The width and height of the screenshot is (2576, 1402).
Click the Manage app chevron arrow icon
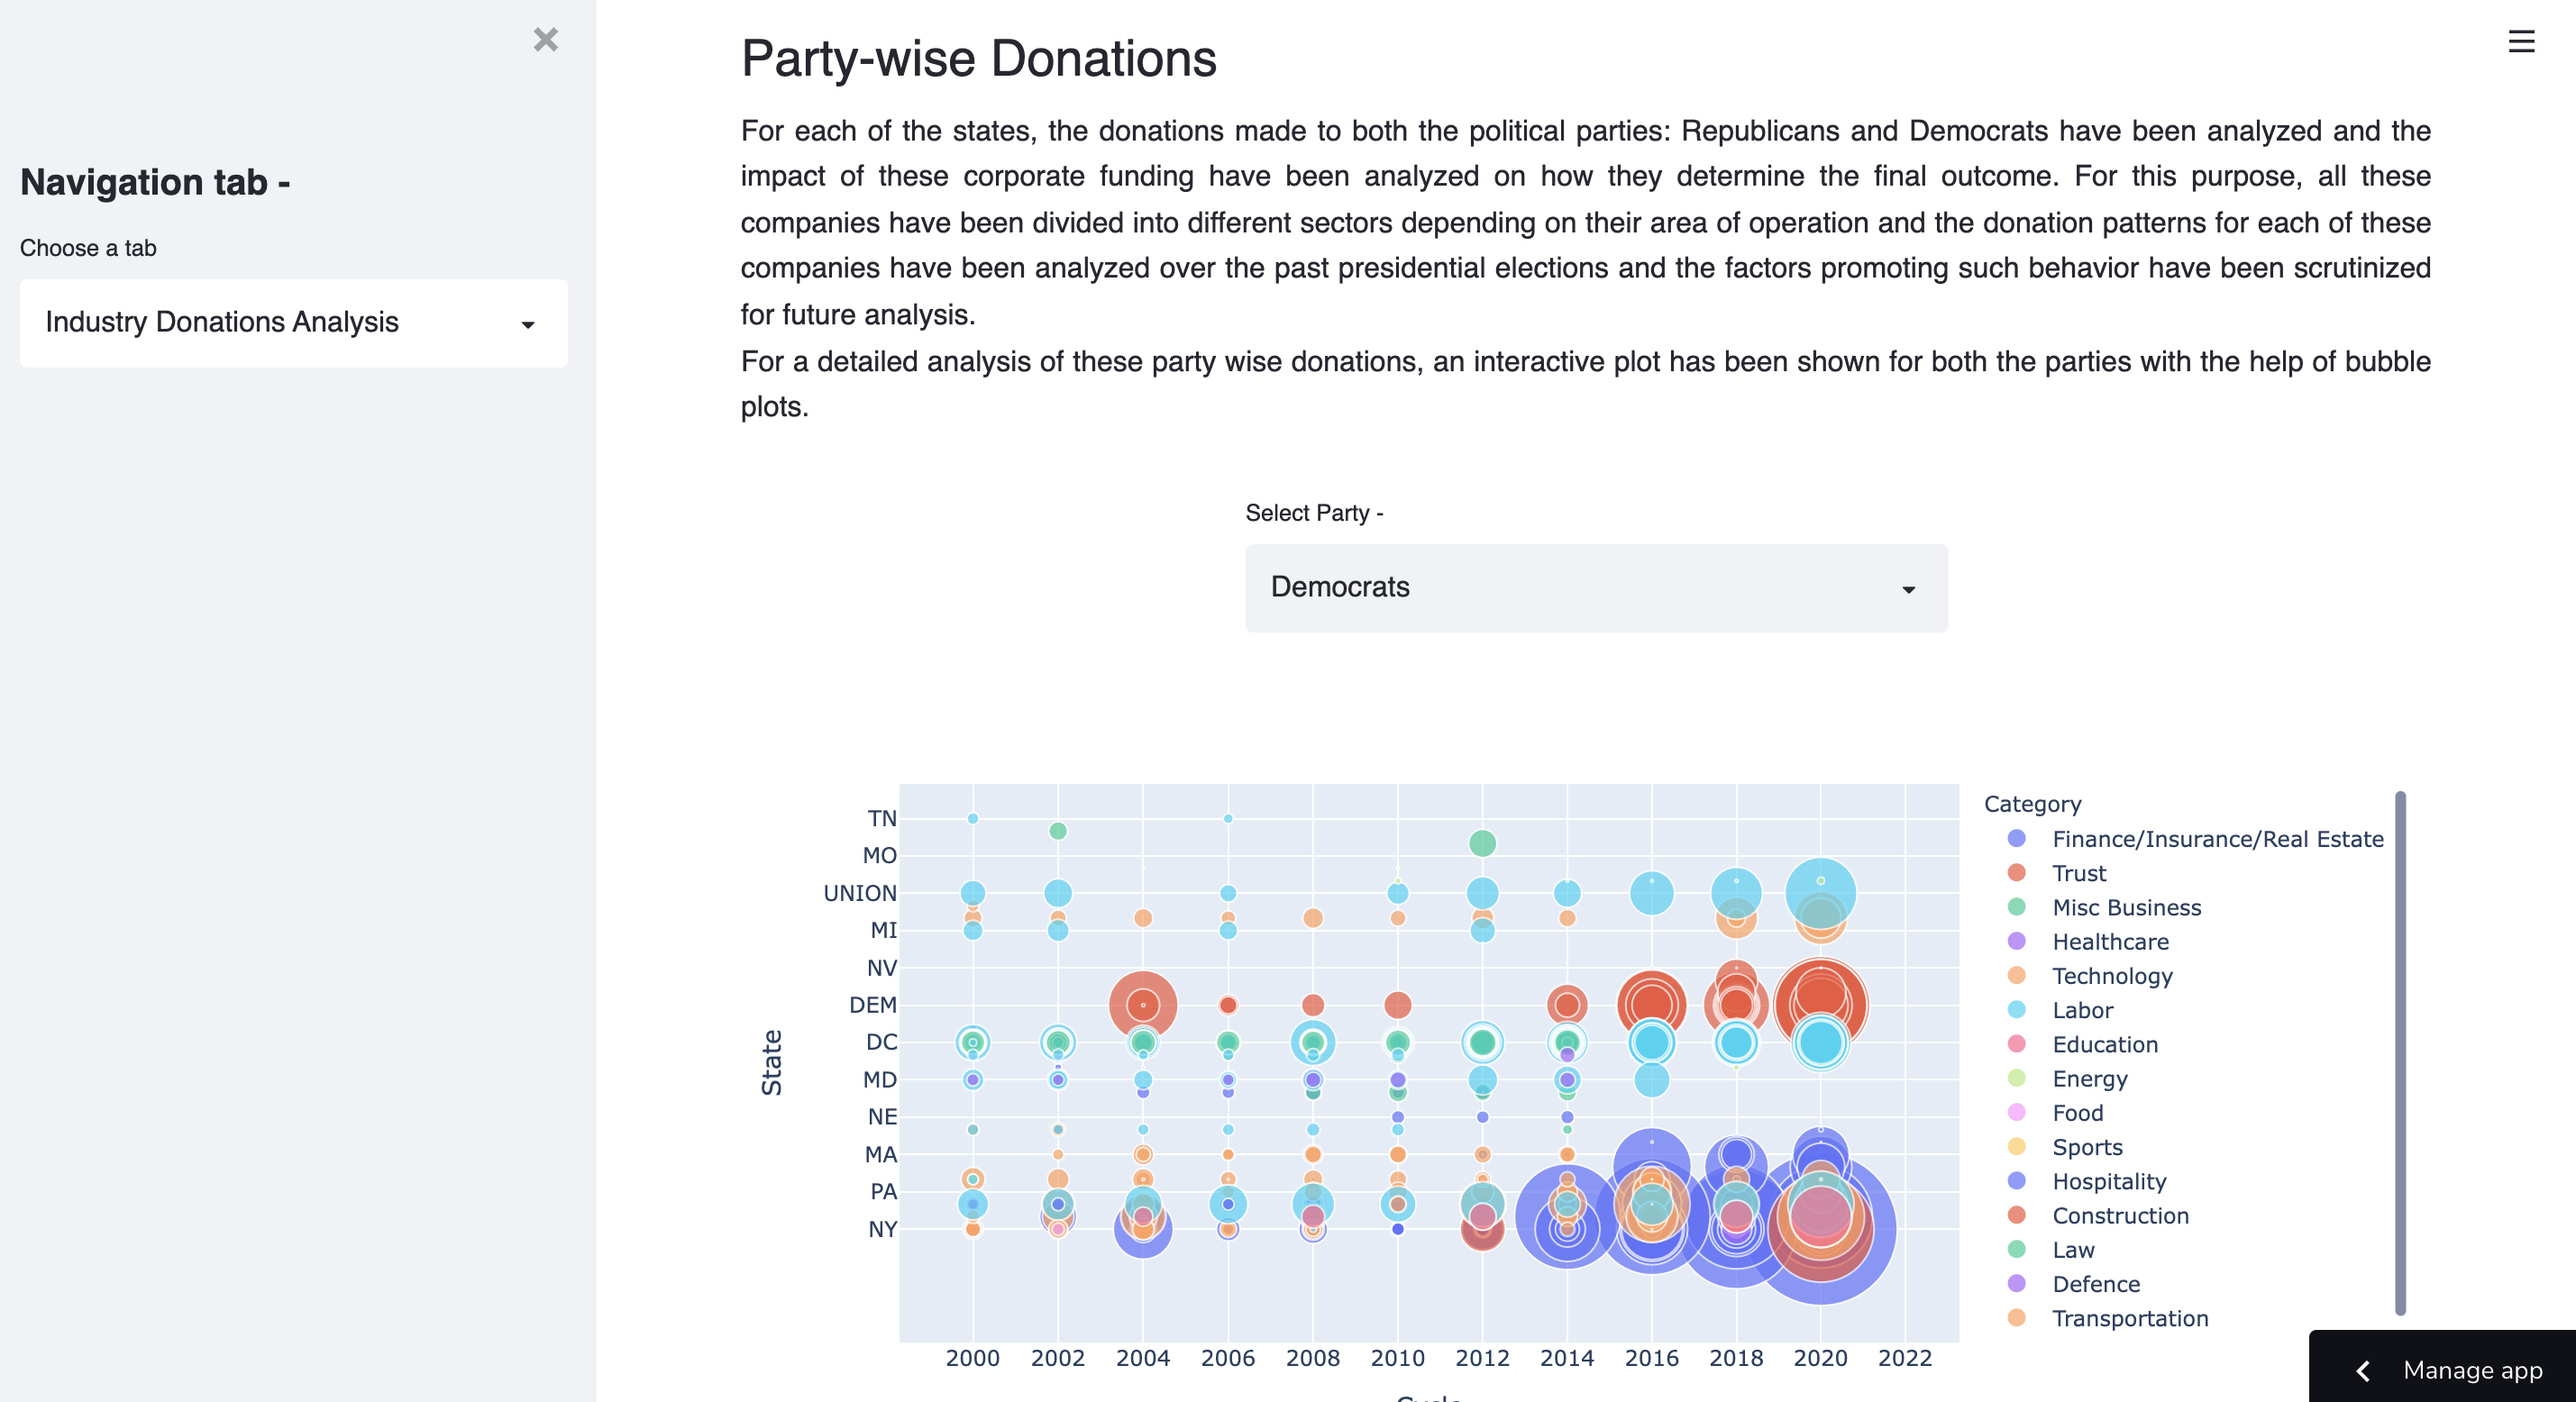point(2363,1370)
